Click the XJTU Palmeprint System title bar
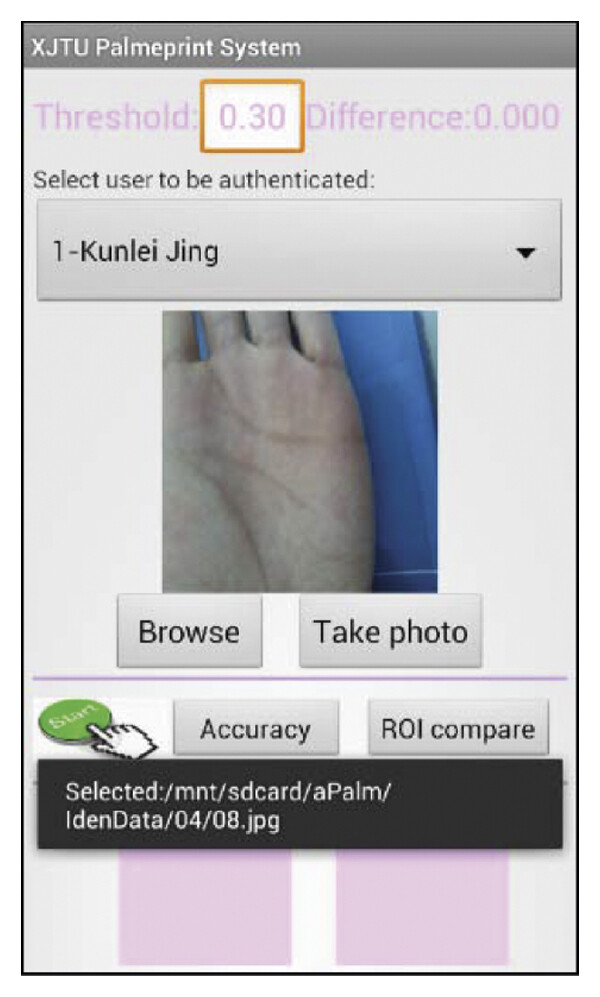The image size is (600, 997). tap(300, 47)
